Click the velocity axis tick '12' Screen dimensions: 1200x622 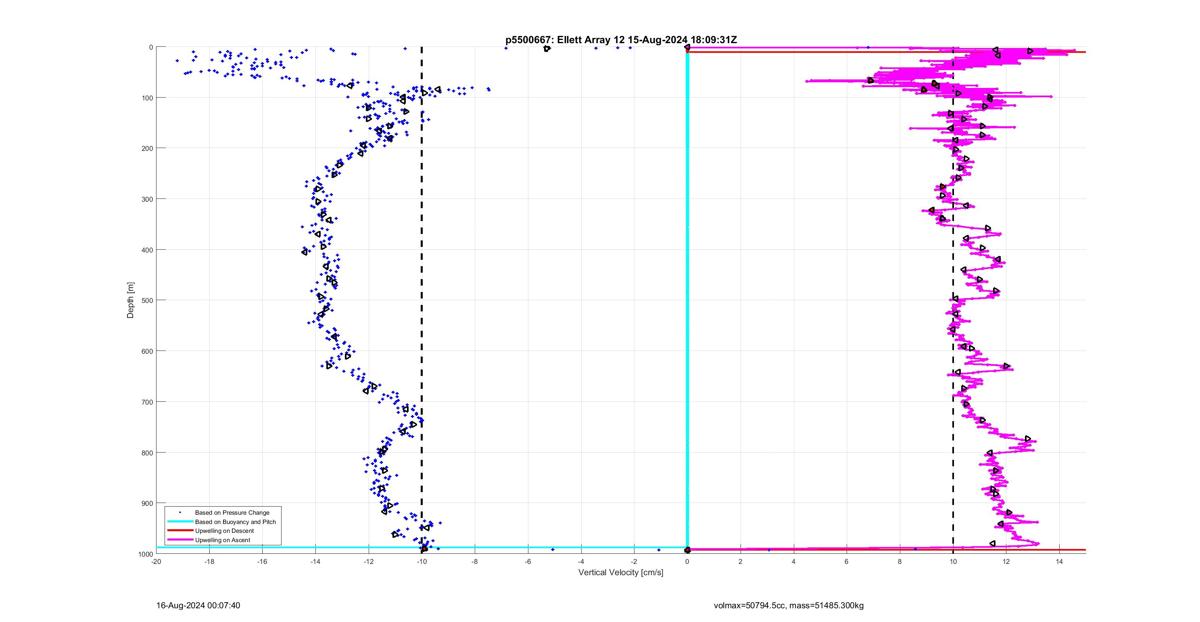[1005, 562]
